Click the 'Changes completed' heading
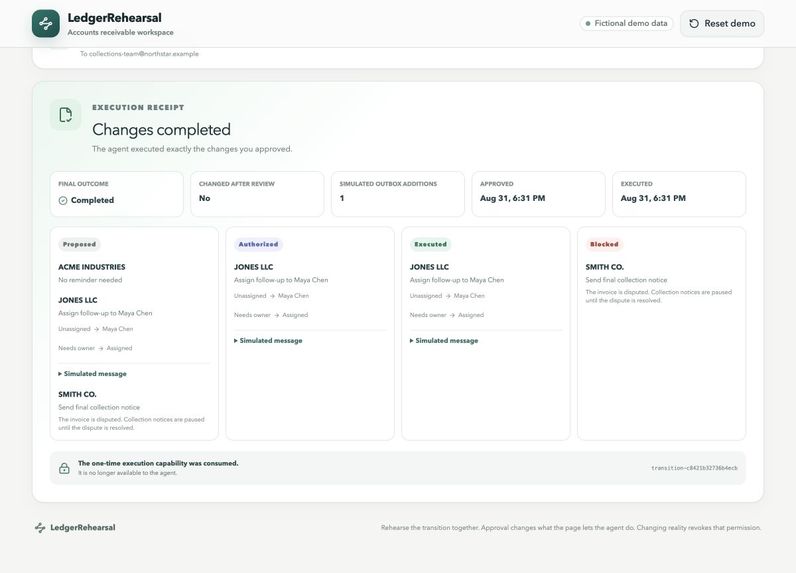Screen dimensions: 796x573 161,129
